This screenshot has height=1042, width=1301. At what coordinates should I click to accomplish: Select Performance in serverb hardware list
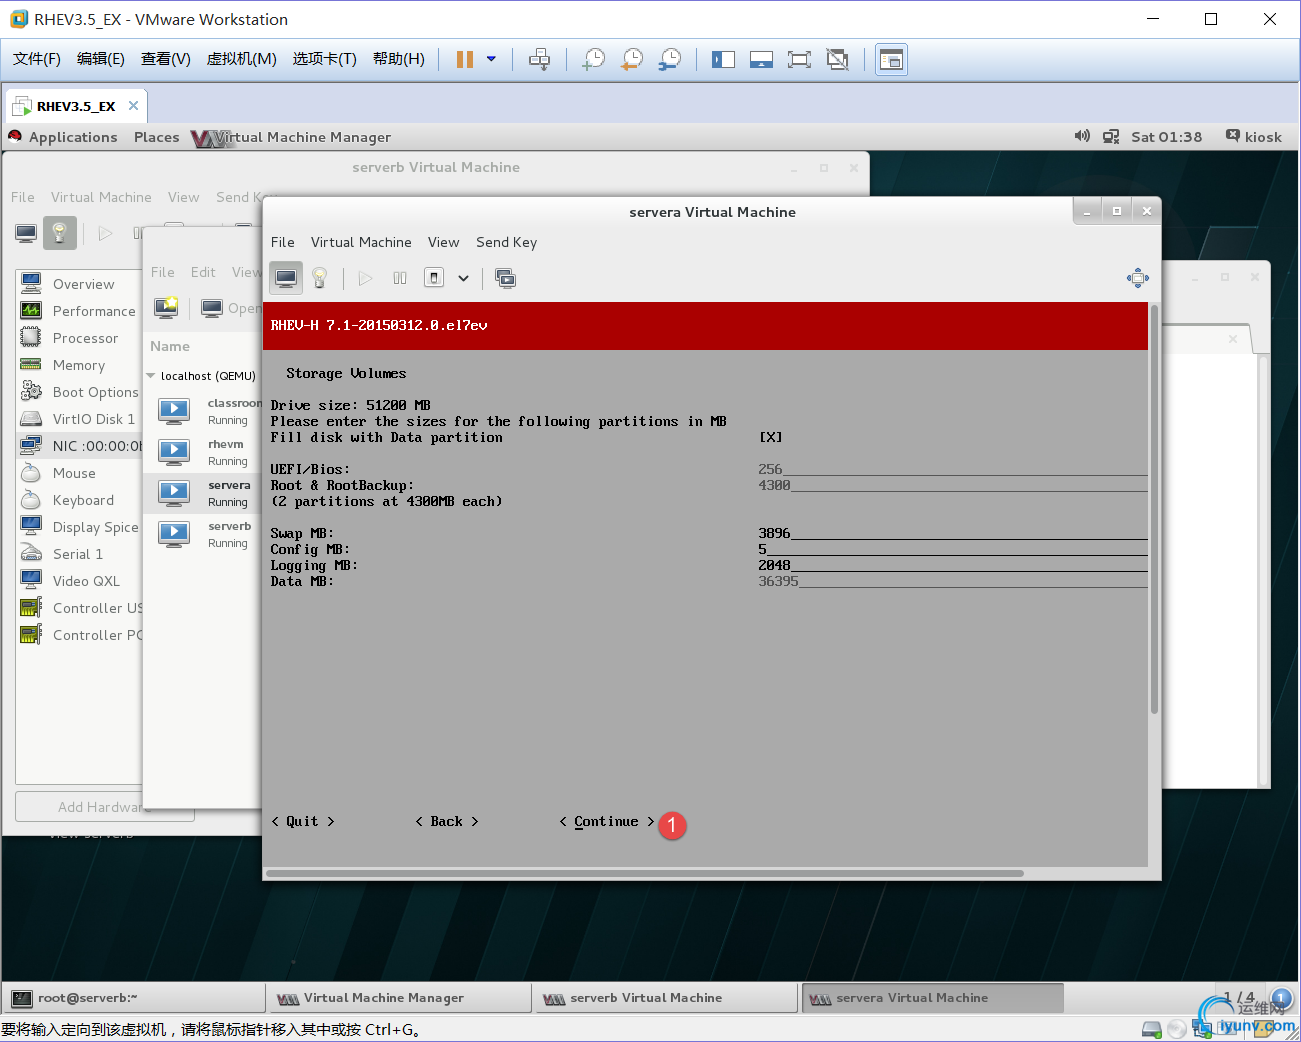click(80, 311)
